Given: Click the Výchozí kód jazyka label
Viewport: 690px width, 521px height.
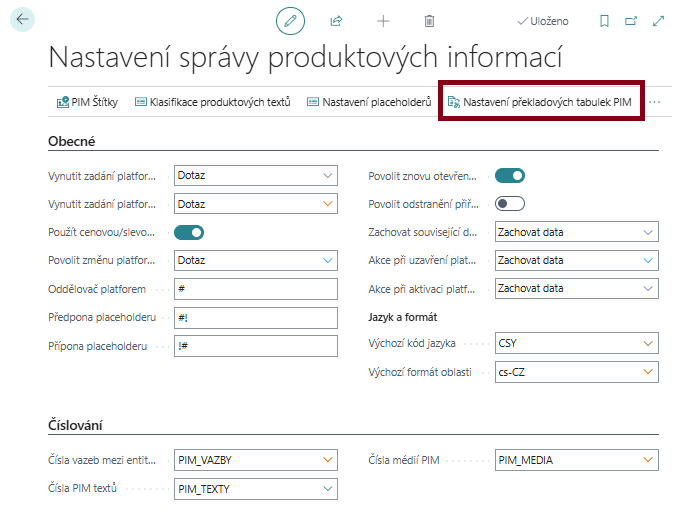Looking at the screenshot, I should click(412, 343).
